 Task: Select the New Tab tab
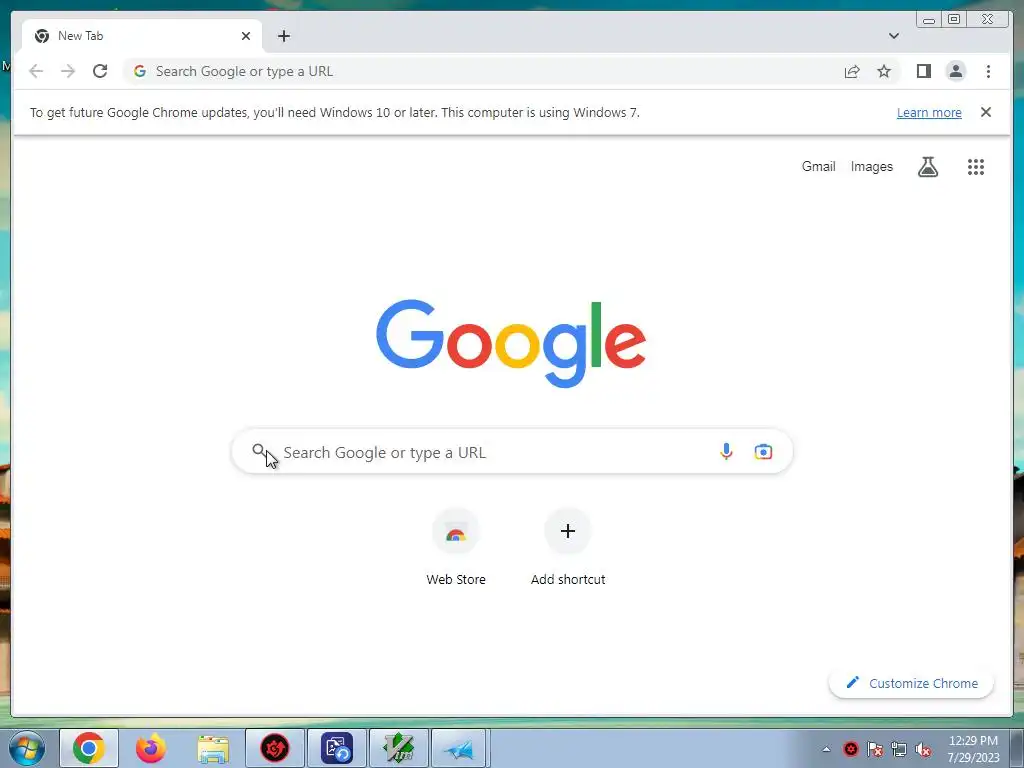tap(142, 36)
